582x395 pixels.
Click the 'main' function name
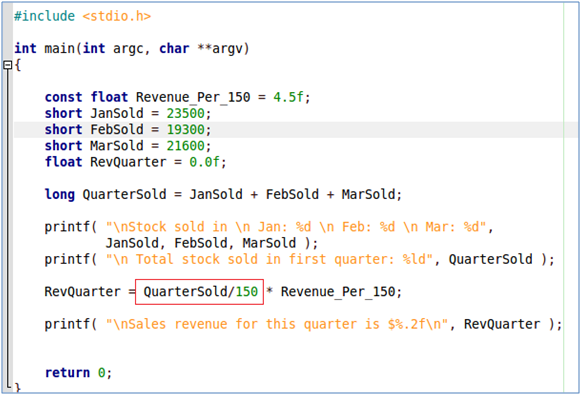(x=60, y=49)
